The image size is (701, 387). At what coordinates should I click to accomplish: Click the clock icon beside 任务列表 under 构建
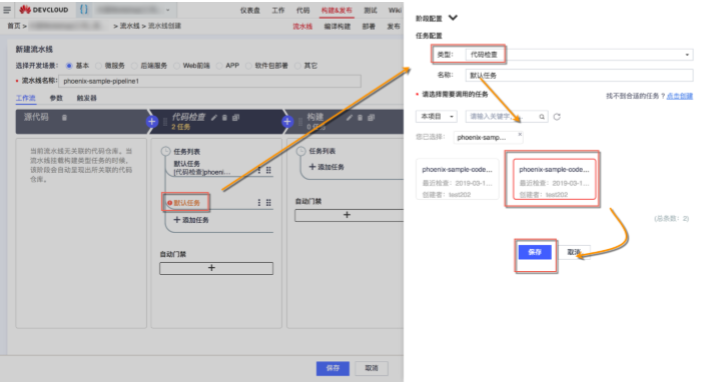pyautogui.click(x=301, y=151)
